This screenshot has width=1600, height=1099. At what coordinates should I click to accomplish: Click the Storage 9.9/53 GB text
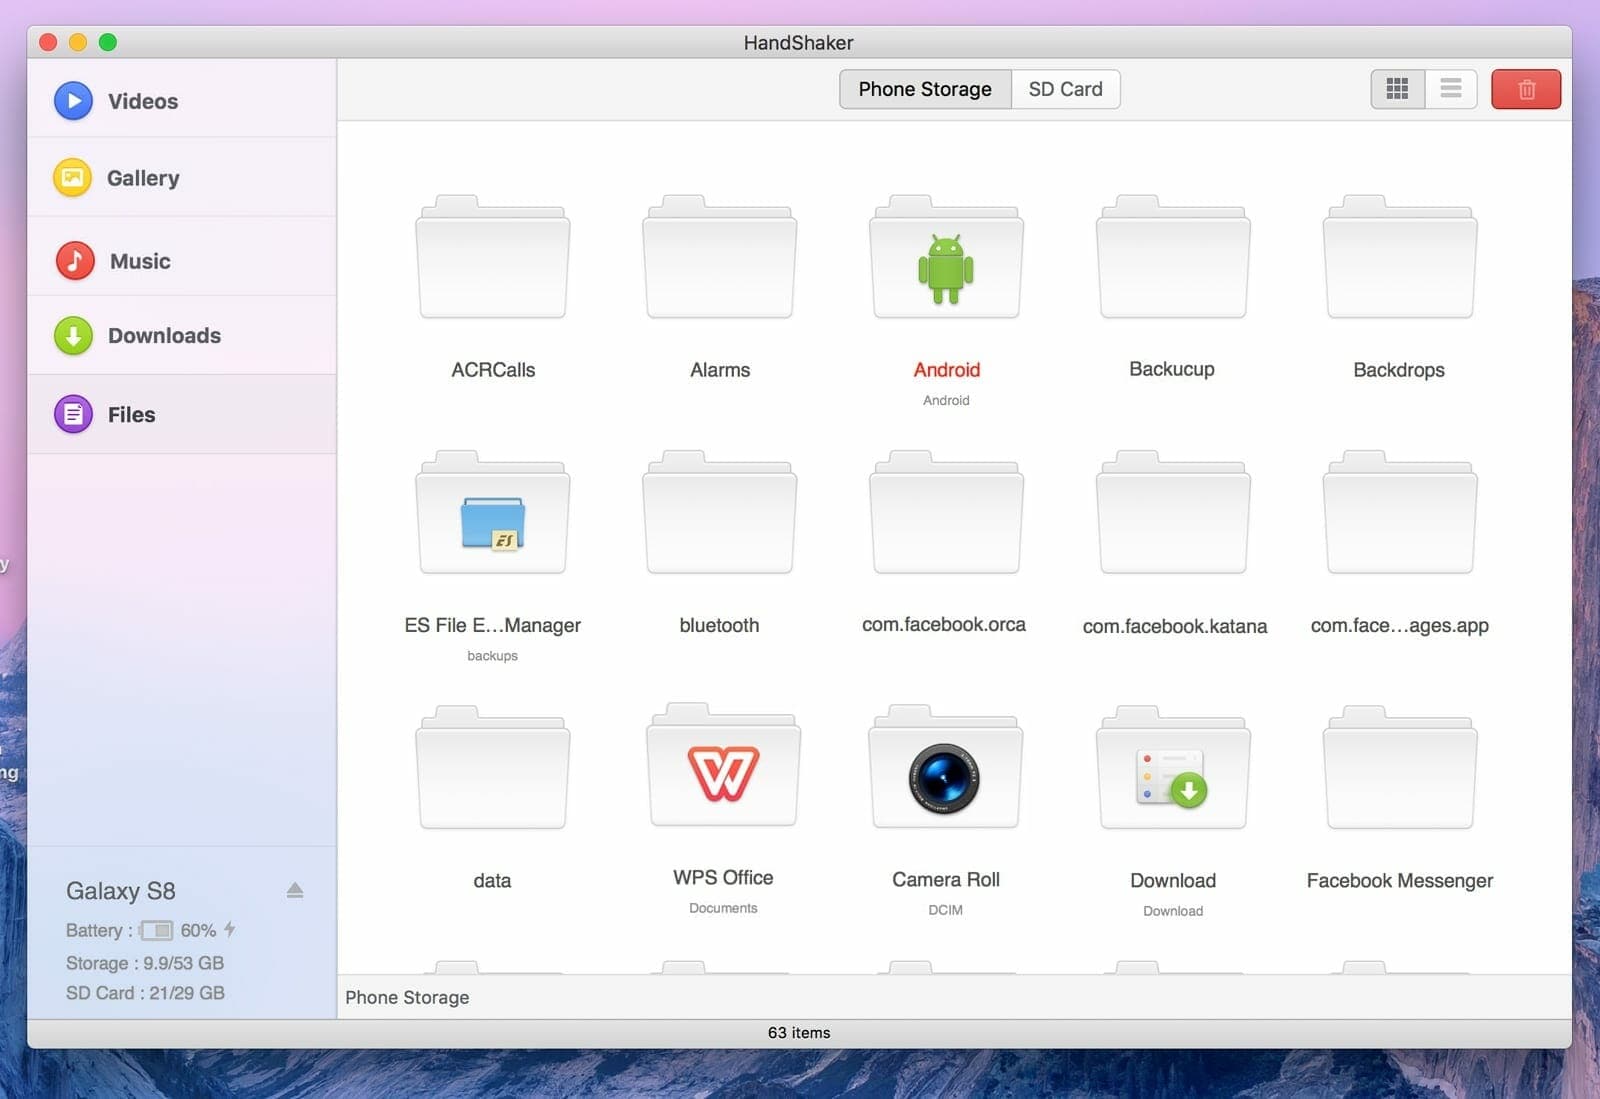click(x=145, y=963)
